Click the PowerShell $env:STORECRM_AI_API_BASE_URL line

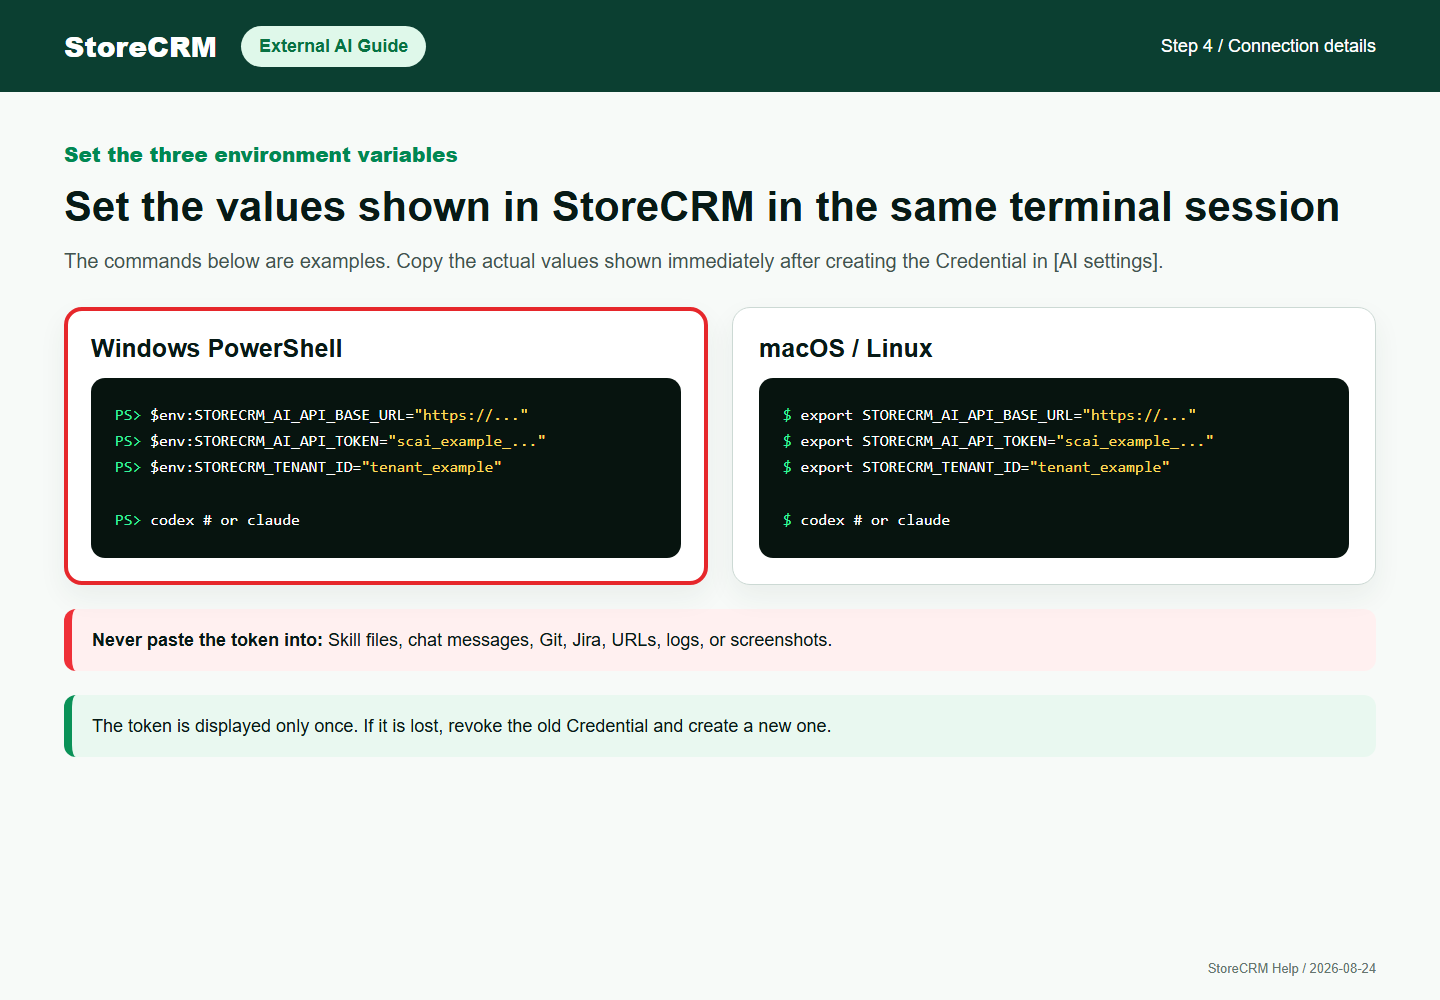point(321,415)
